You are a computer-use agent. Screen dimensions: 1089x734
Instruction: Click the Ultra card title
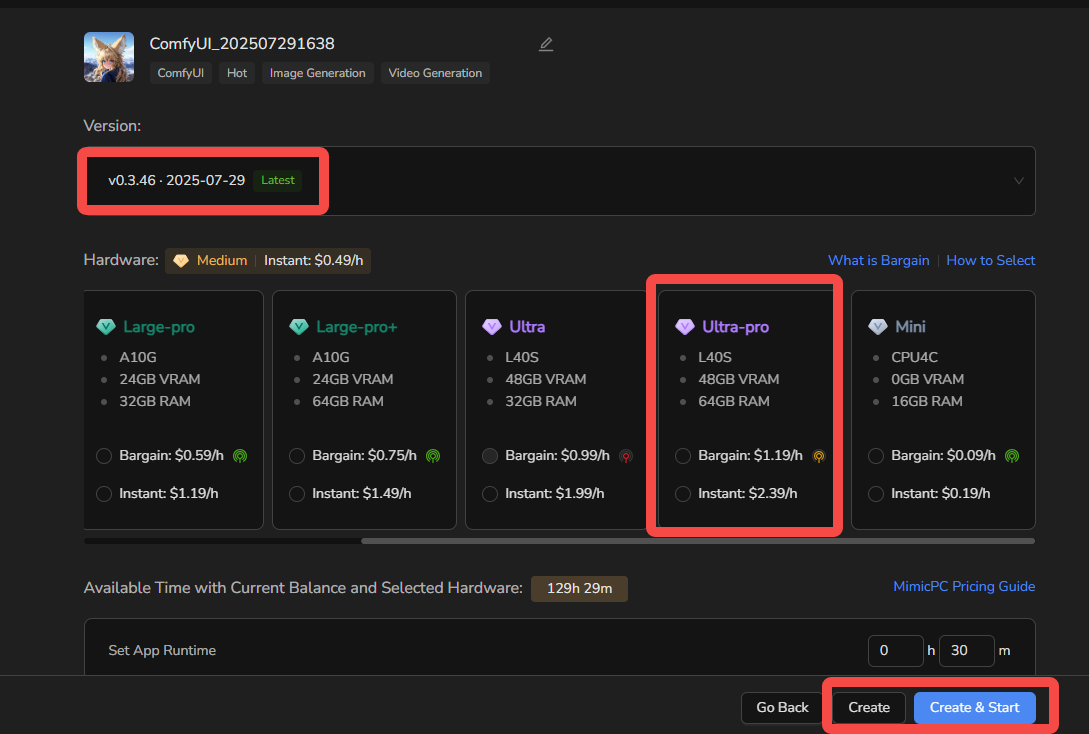click(x=527, y=327)
